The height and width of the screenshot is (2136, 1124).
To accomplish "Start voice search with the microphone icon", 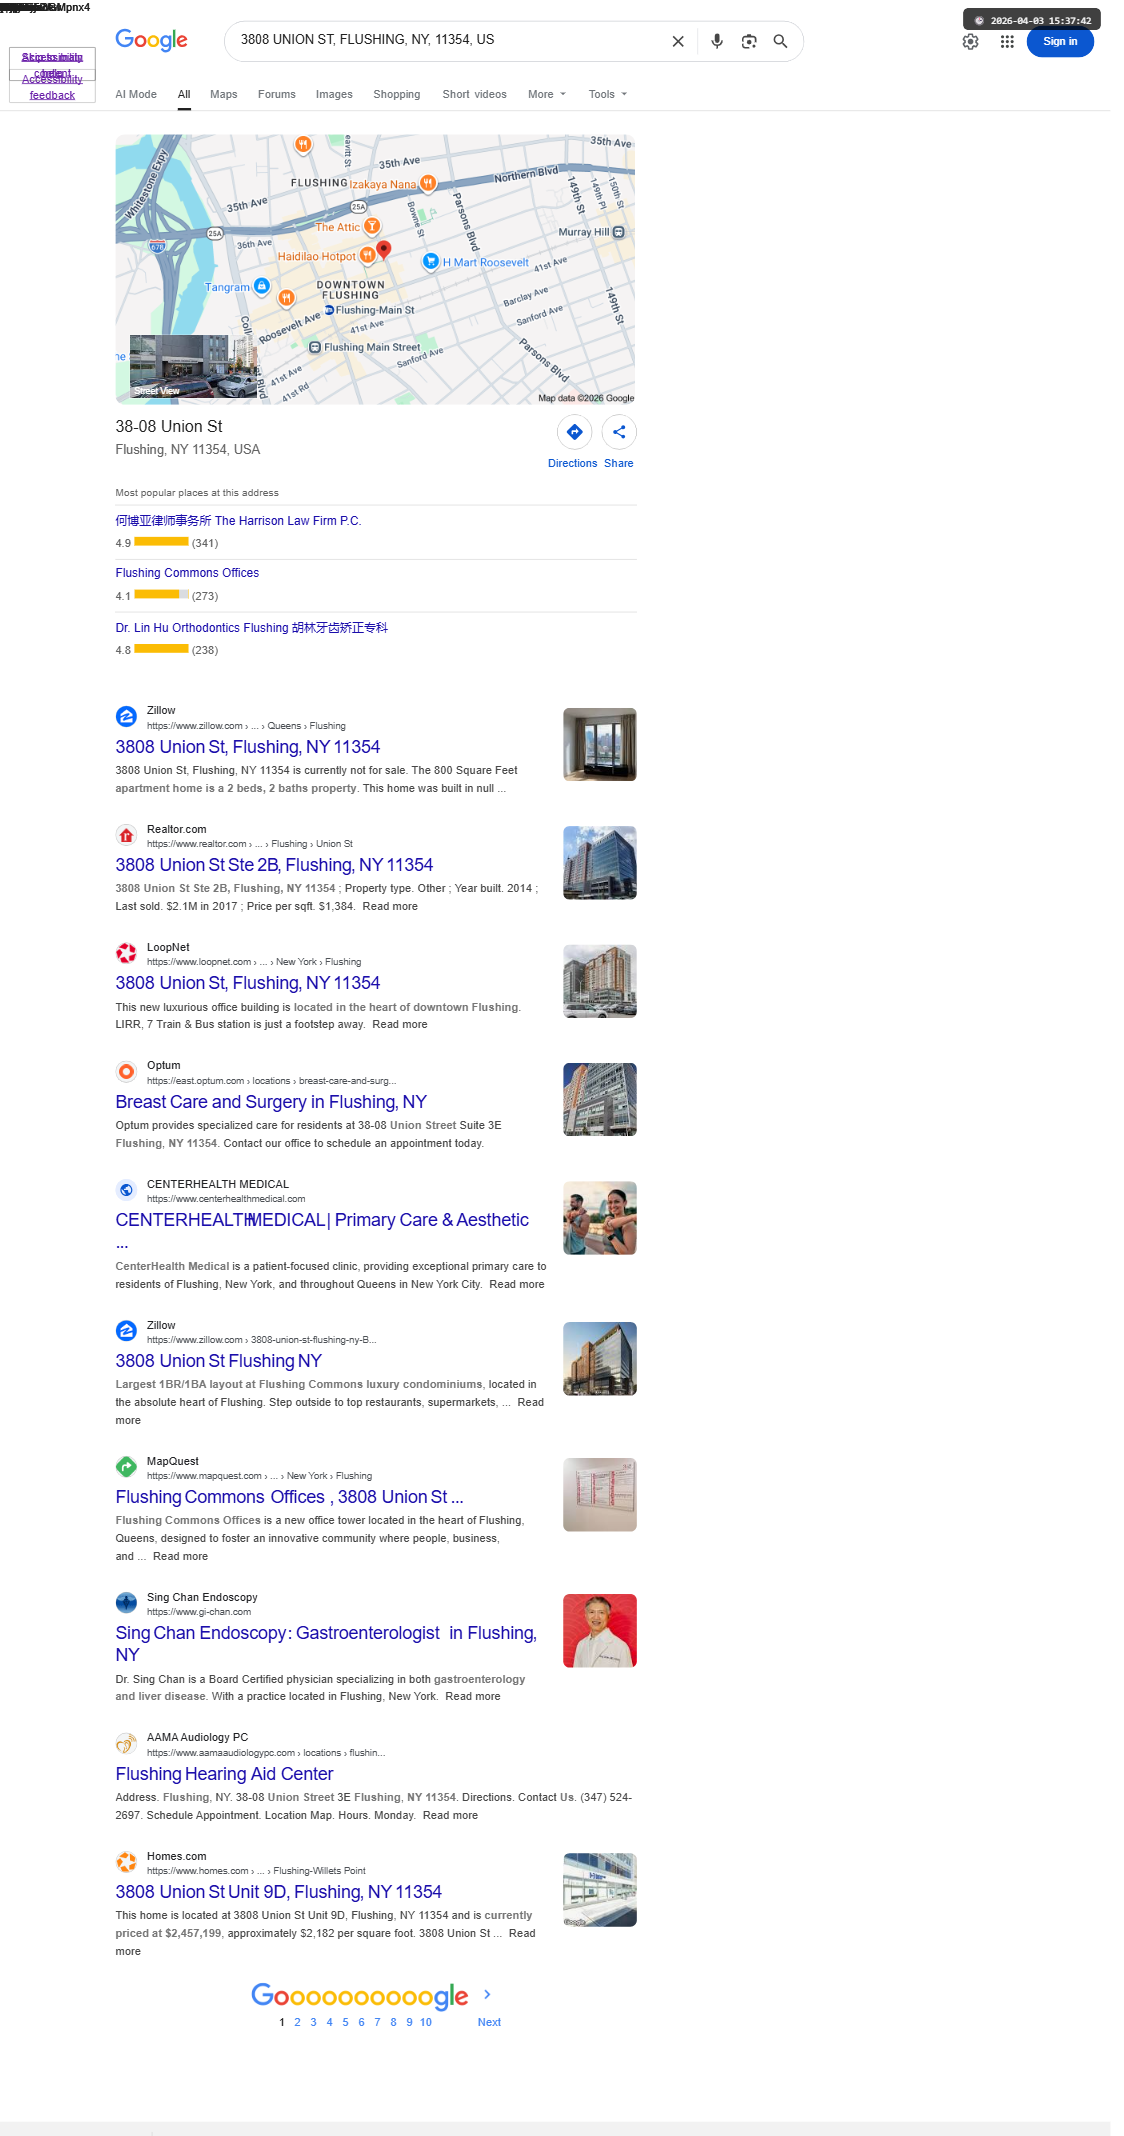I will click(x=717, y=41).
